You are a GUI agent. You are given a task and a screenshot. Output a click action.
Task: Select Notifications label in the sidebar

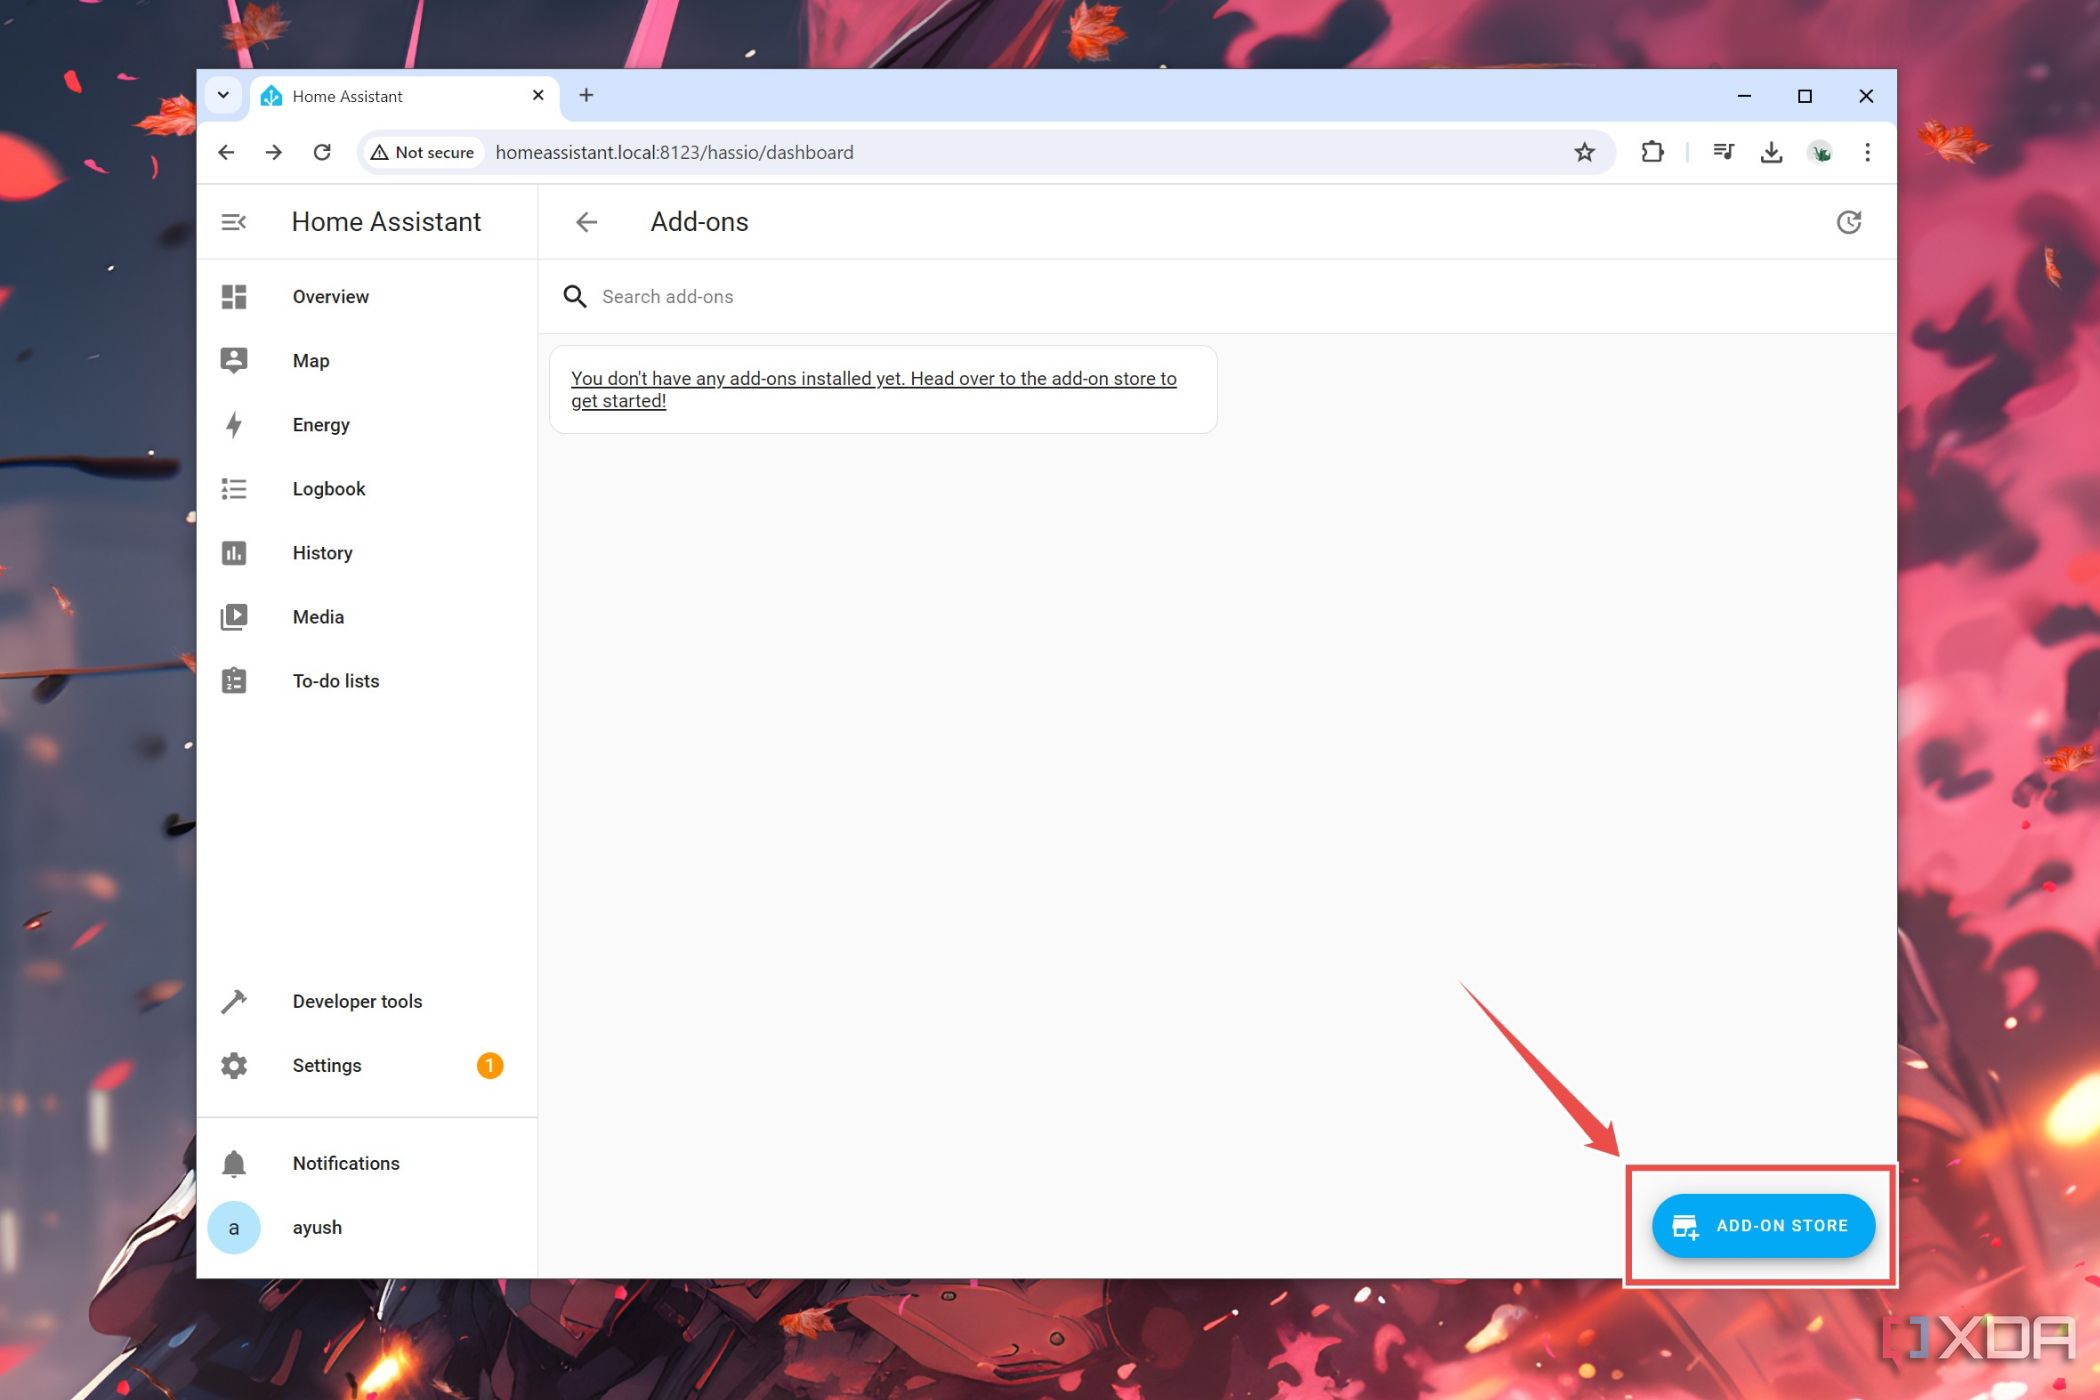click(x=346, y=1163)
